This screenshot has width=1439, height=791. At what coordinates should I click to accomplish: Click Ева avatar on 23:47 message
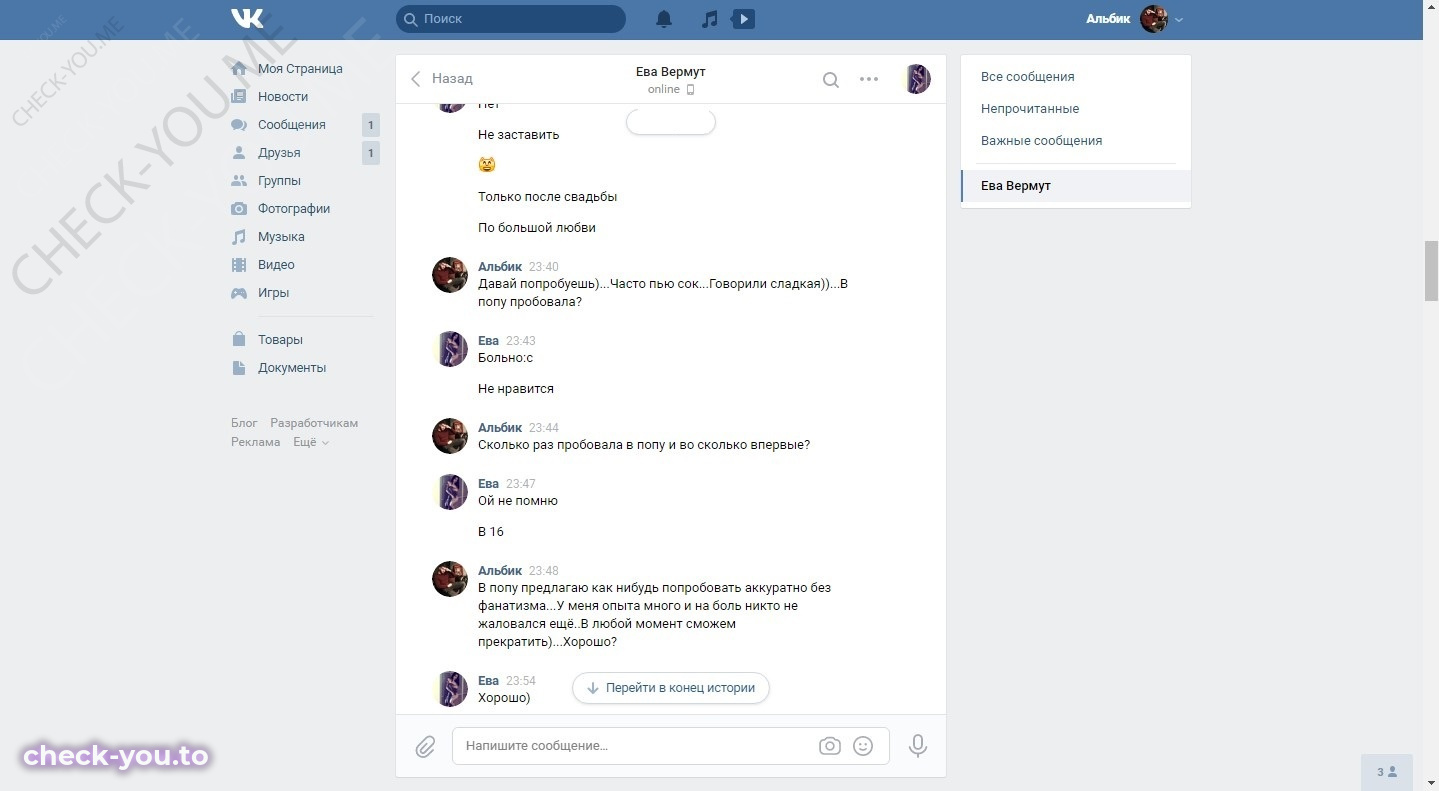tap(450, 492)
